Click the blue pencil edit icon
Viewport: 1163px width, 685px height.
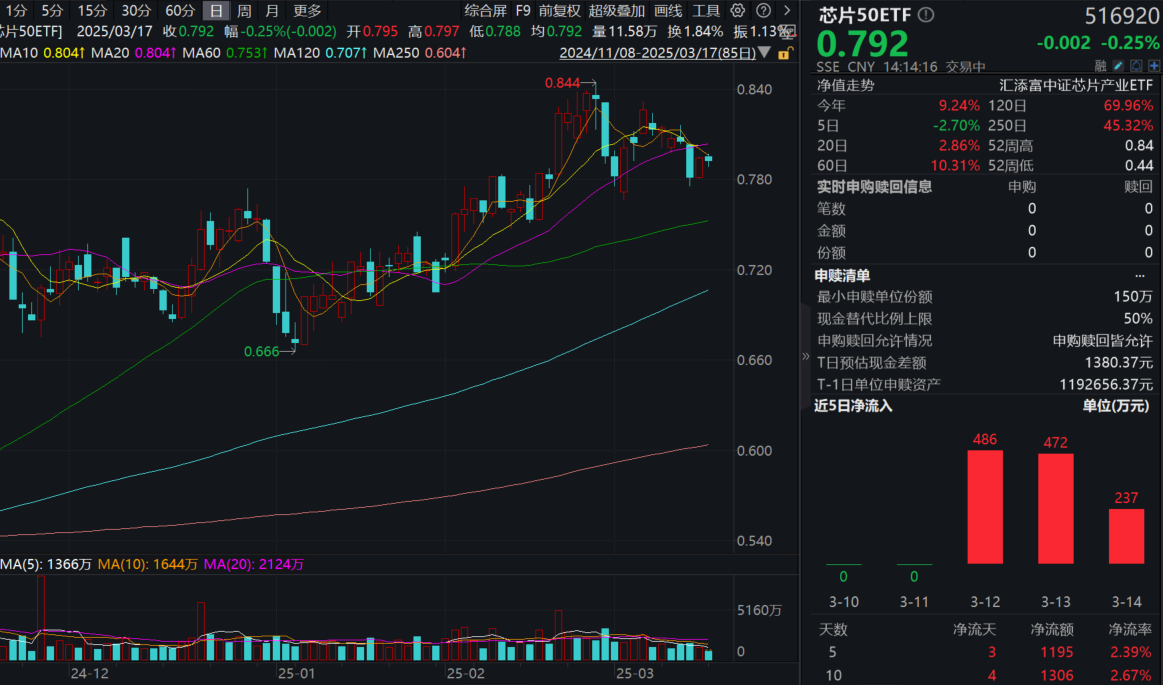tap(1118, 65)
